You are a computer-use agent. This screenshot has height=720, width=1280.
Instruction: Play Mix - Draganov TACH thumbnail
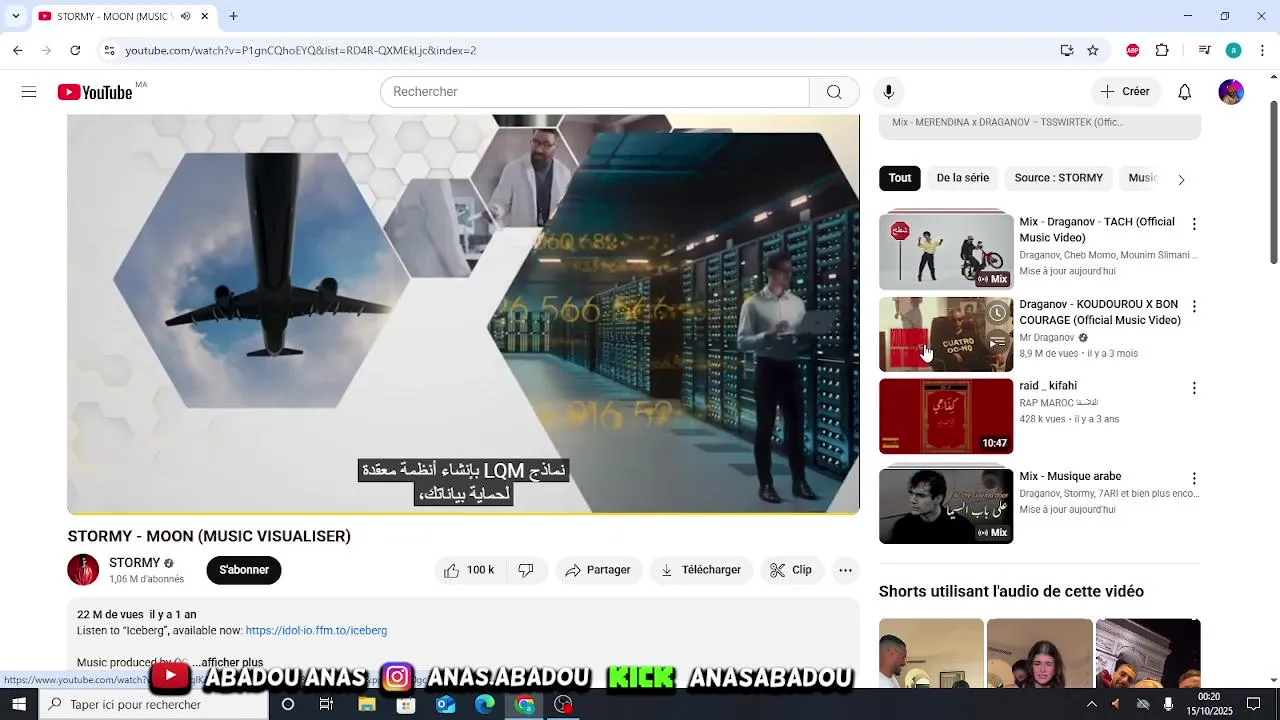[946, 250]
